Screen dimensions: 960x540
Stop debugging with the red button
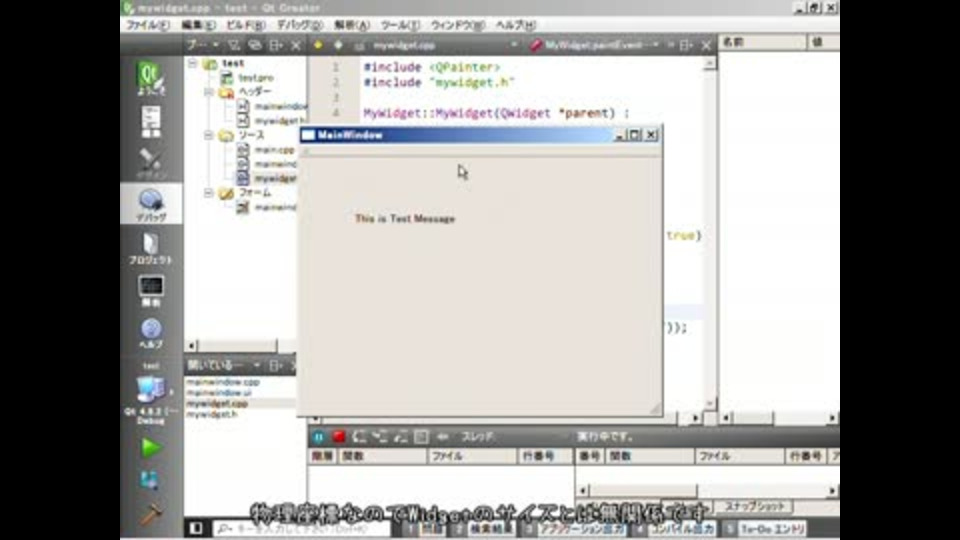pyautogui.click(x=339, y=437)
